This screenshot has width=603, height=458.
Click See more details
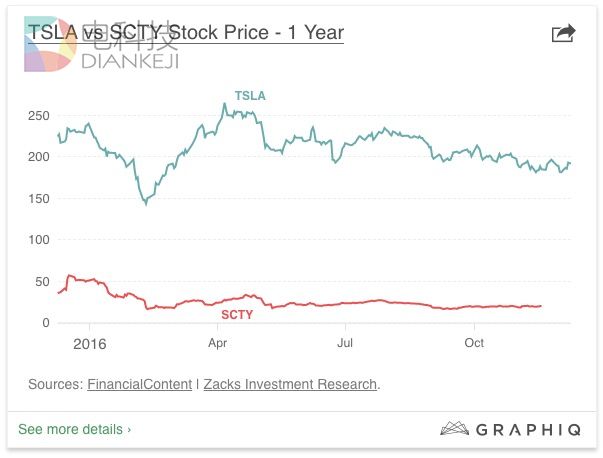[x=74, y=429]
